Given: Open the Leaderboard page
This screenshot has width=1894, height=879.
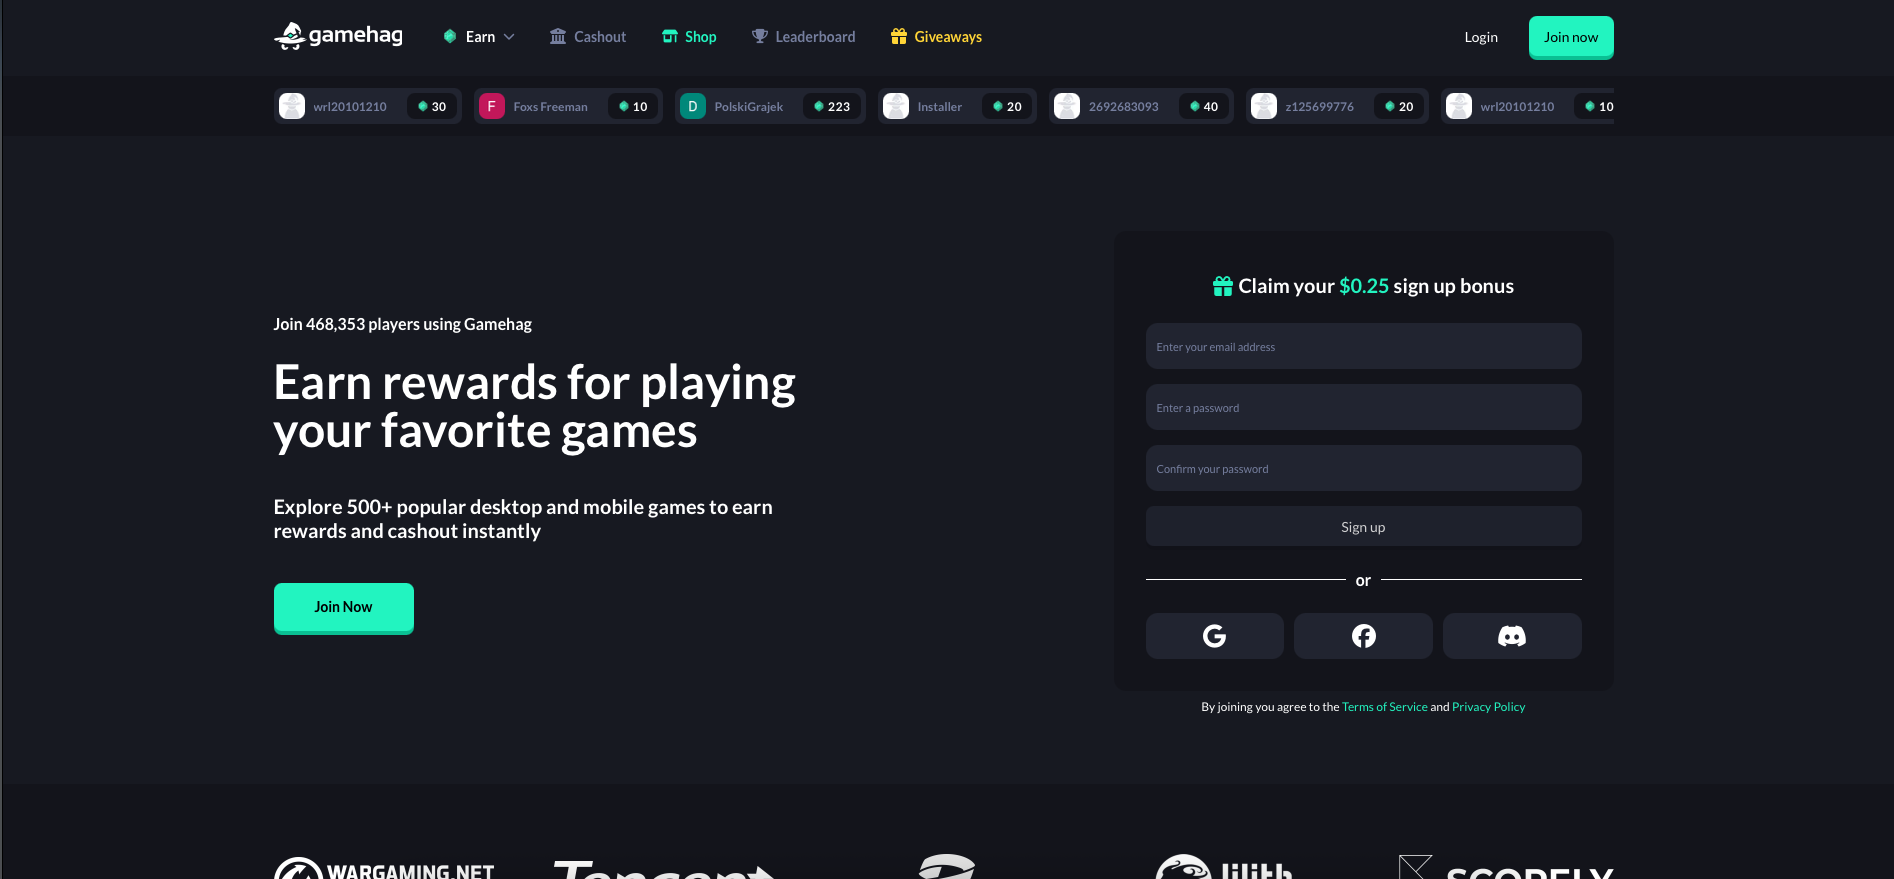Looking at the screenshot, I should coord(803,37).
